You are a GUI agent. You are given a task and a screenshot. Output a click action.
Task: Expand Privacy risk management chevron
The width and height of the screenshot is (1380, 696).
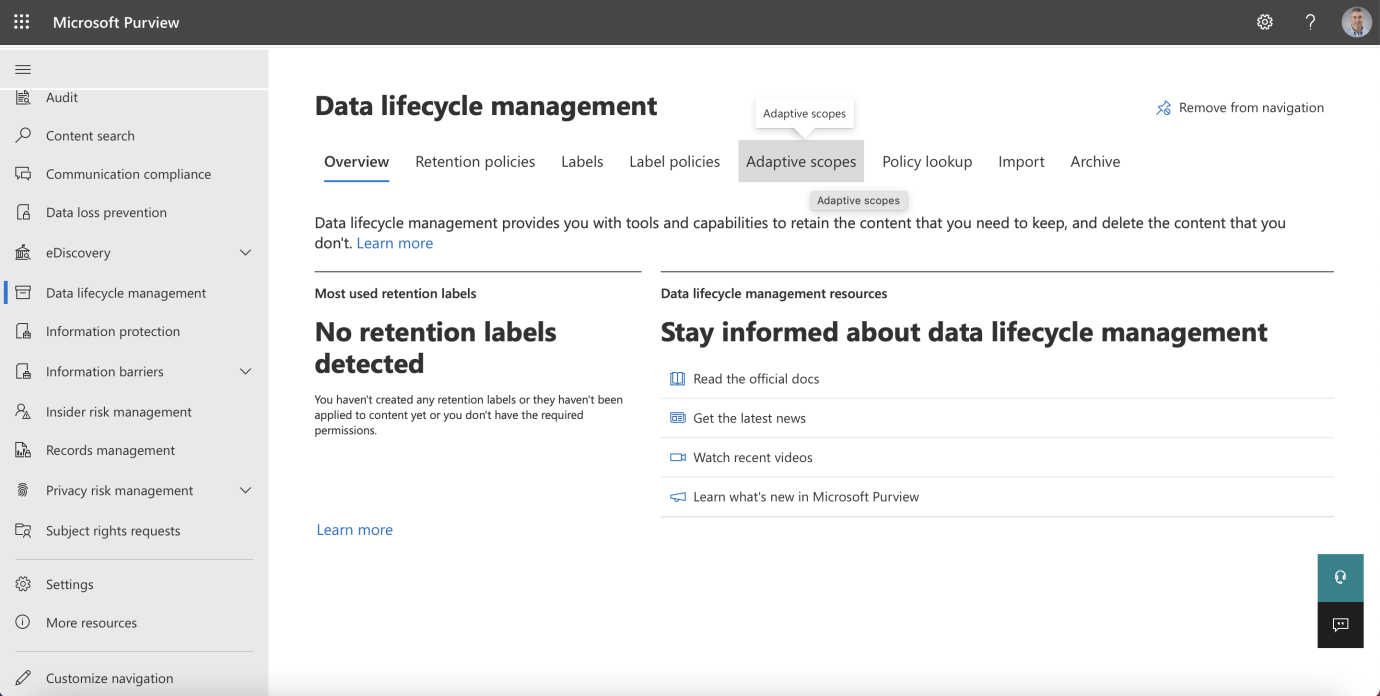[245, 491]
